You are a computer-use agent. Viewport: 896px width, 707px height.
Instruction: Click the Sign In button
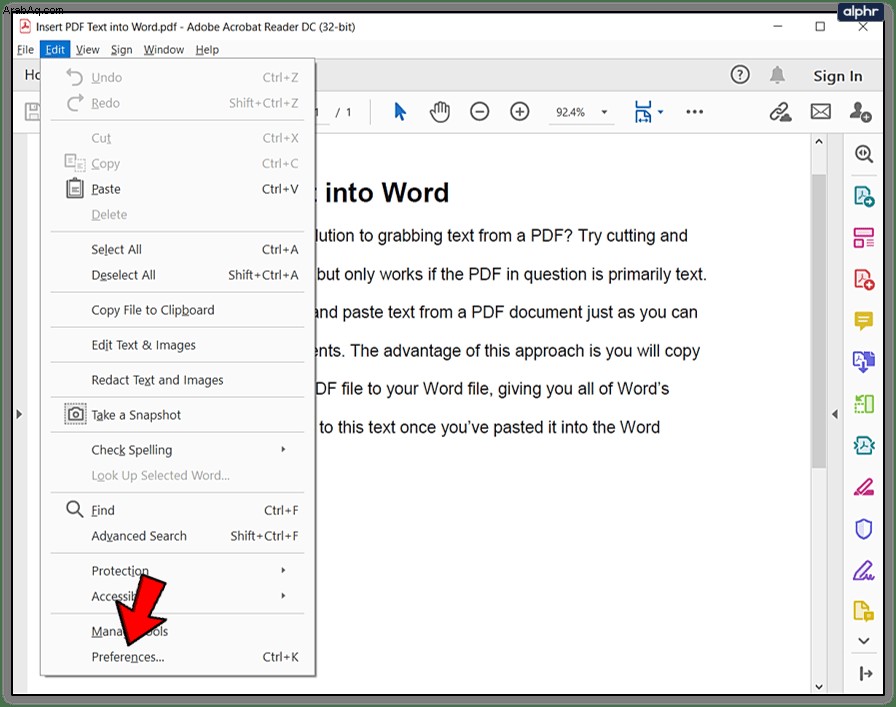(x=838, y=76)
